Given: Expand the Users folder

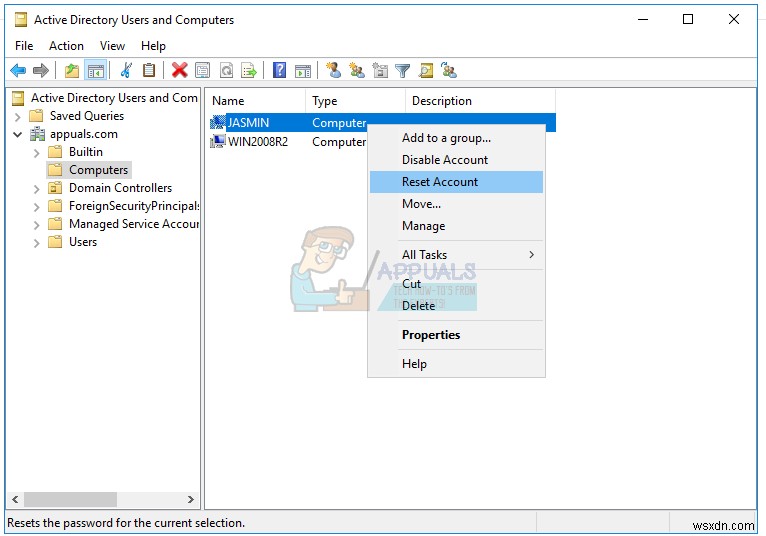Looking at the screenshot, I should (36, 243).
